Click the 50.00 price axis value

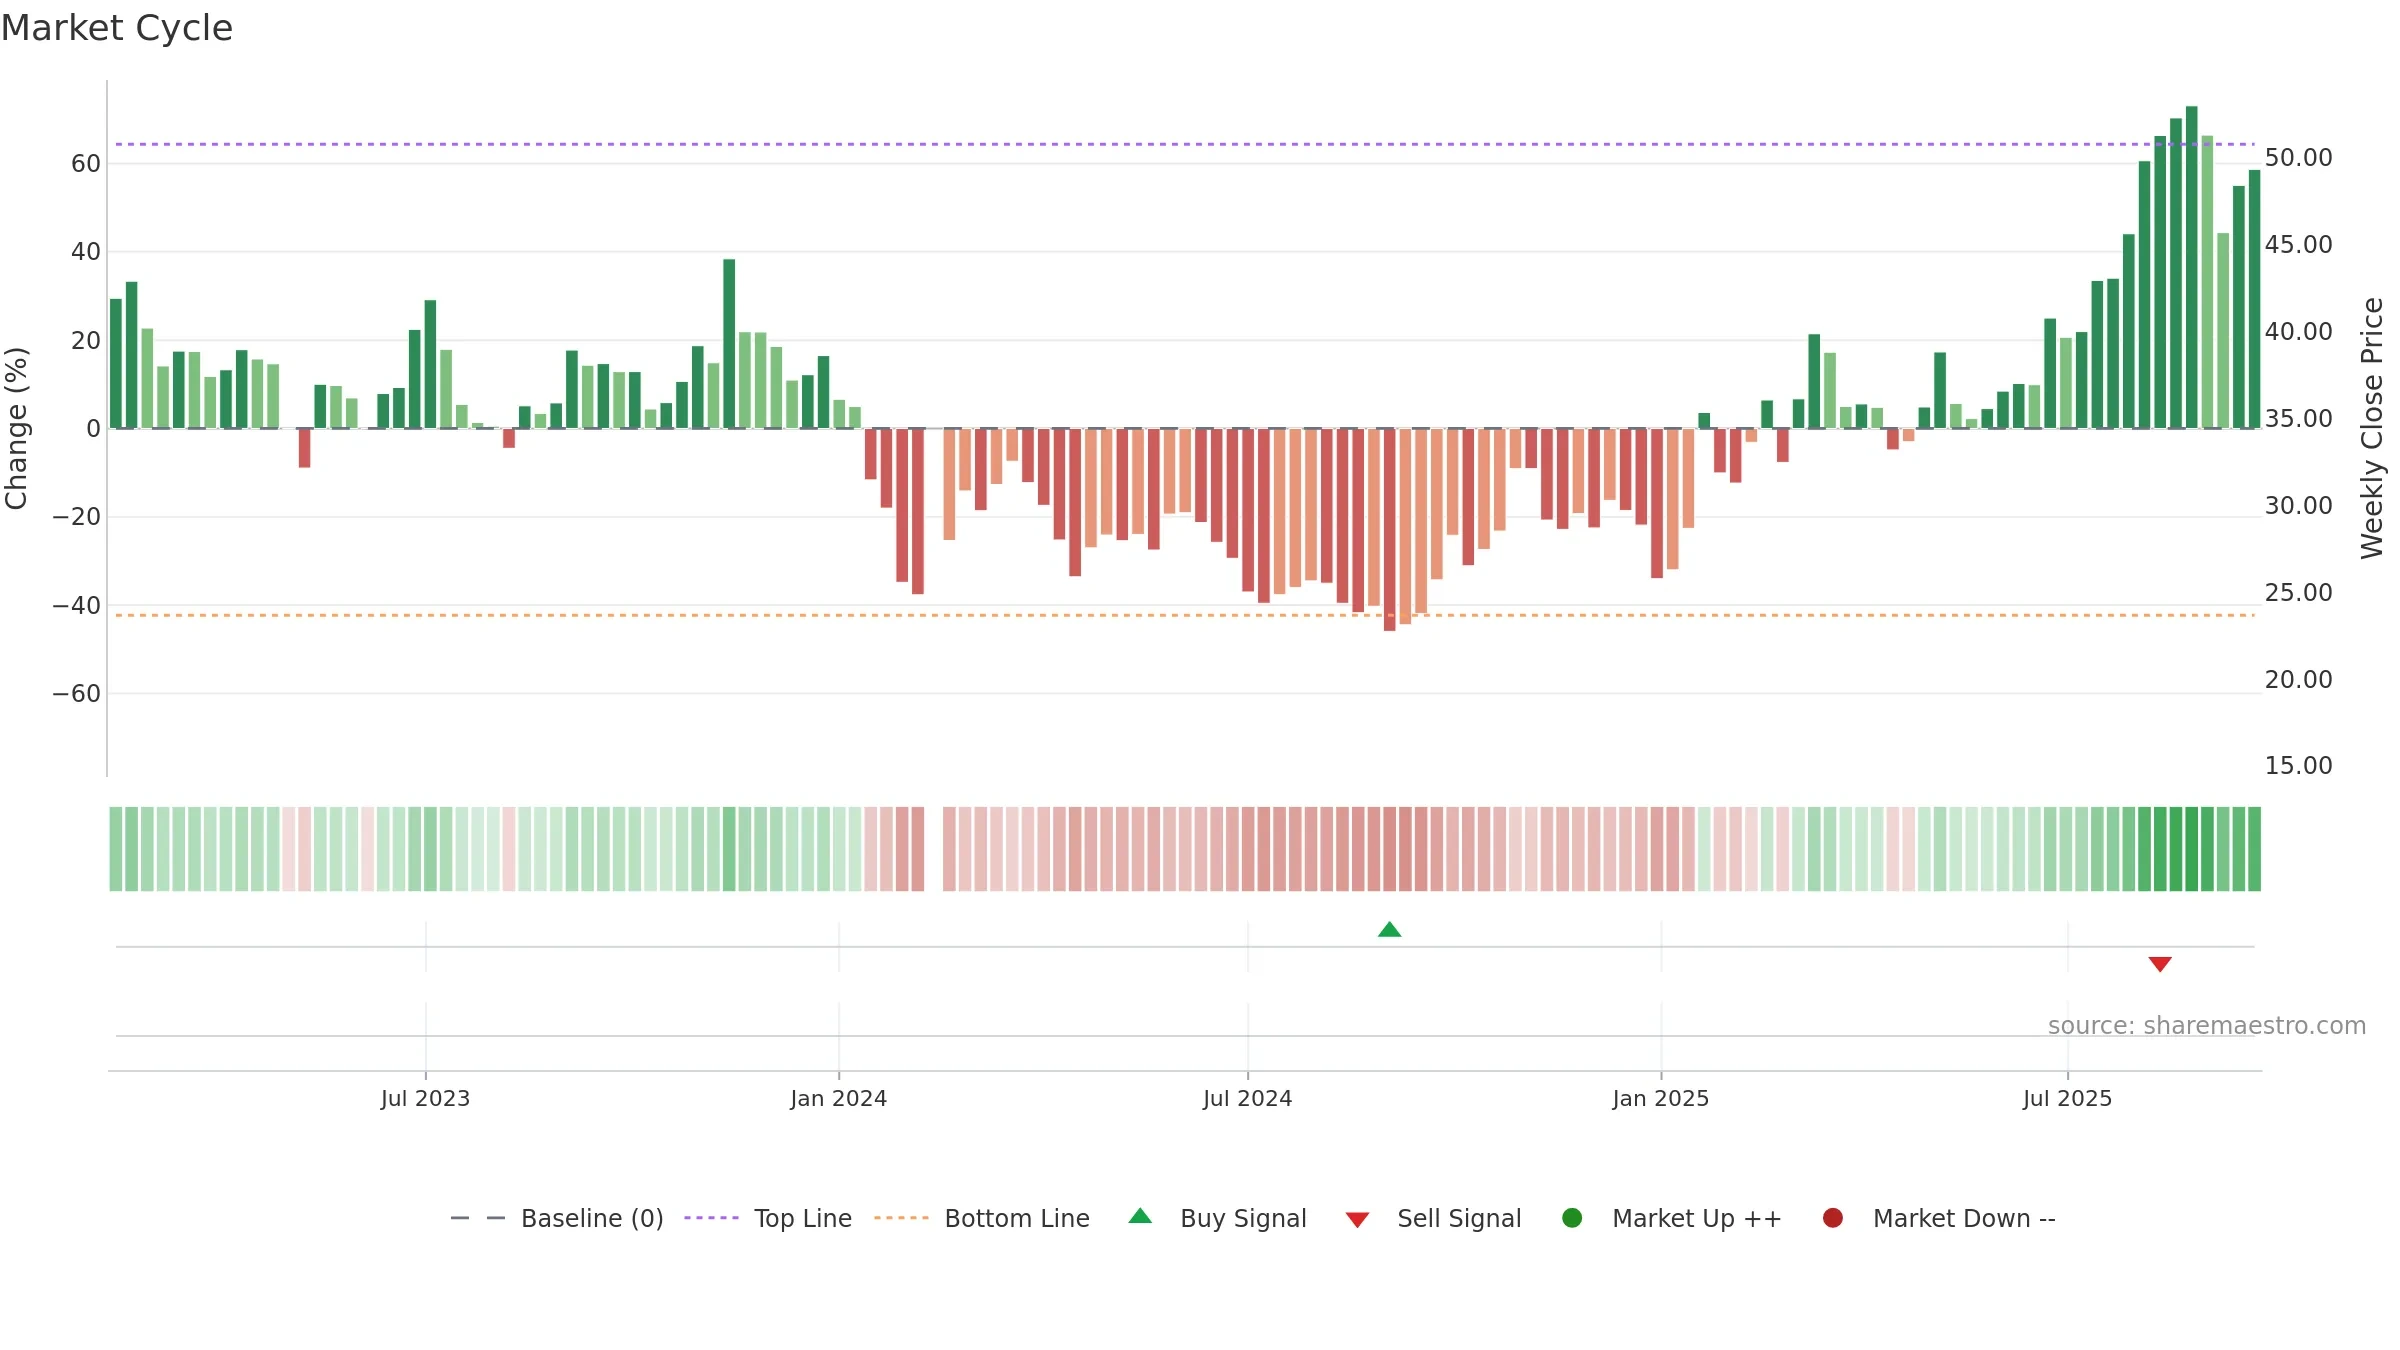(2298, 158)
